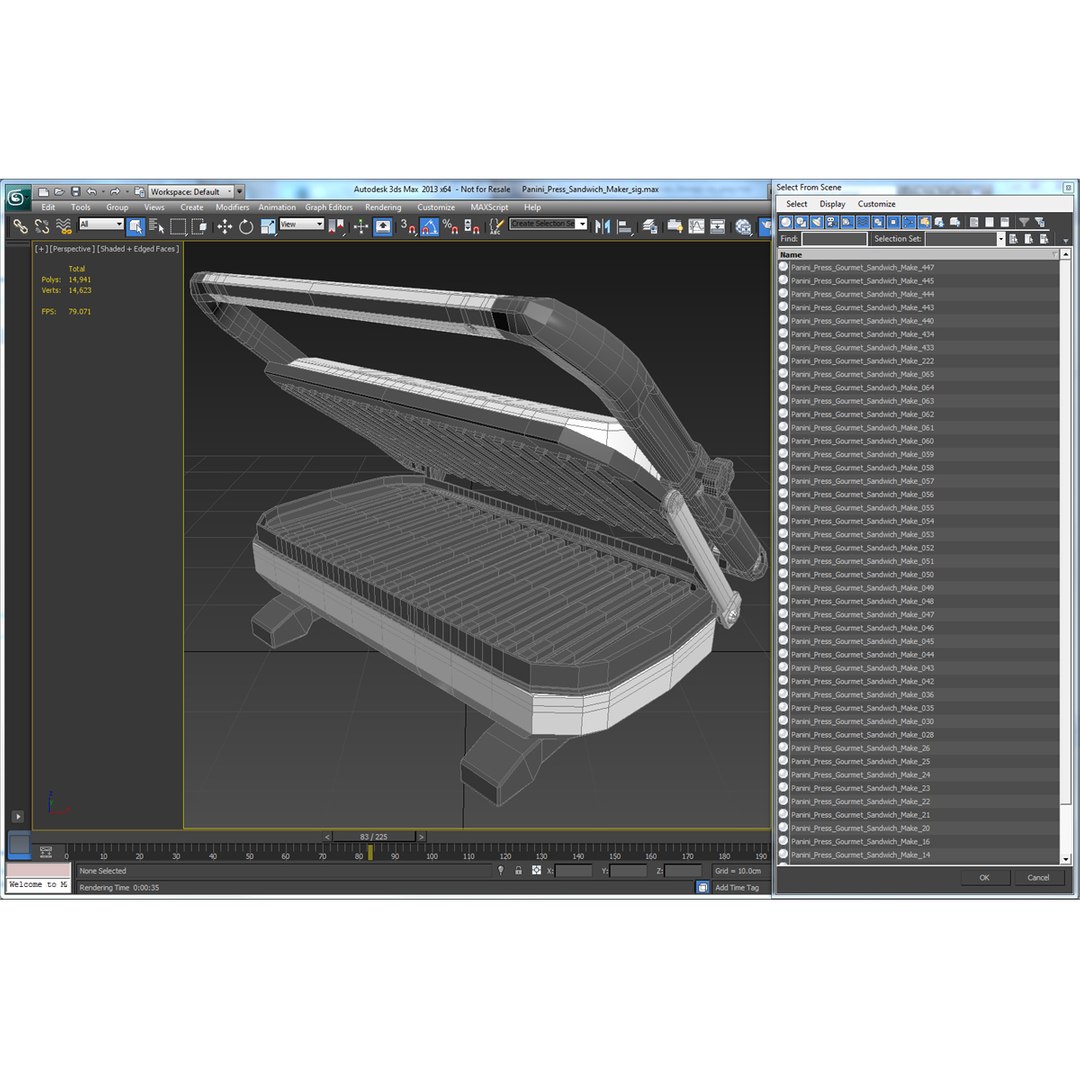Open the Workspace: Default dropdown
1080x1080 pixels.
pyautogui.click(x=190, y=191)
